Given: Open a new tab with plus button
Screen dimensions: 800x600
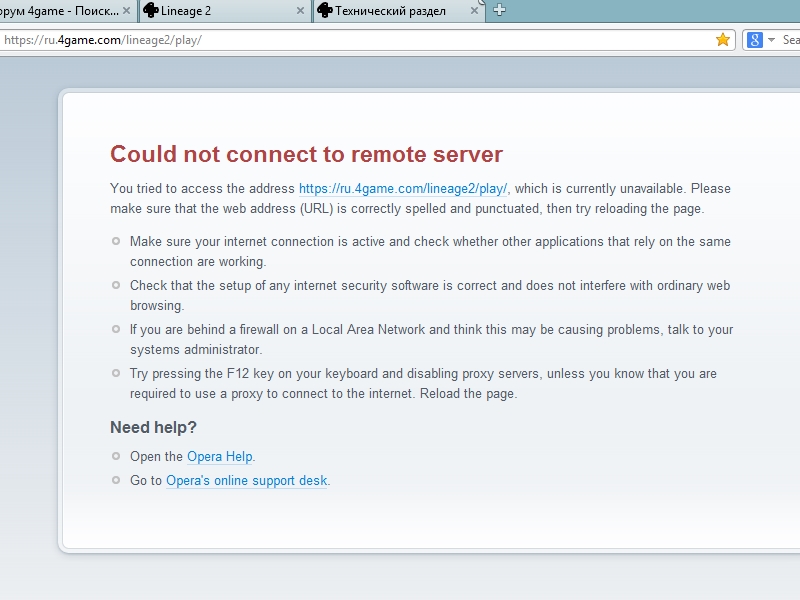Looking at the screenshot, I should (499, 10).
